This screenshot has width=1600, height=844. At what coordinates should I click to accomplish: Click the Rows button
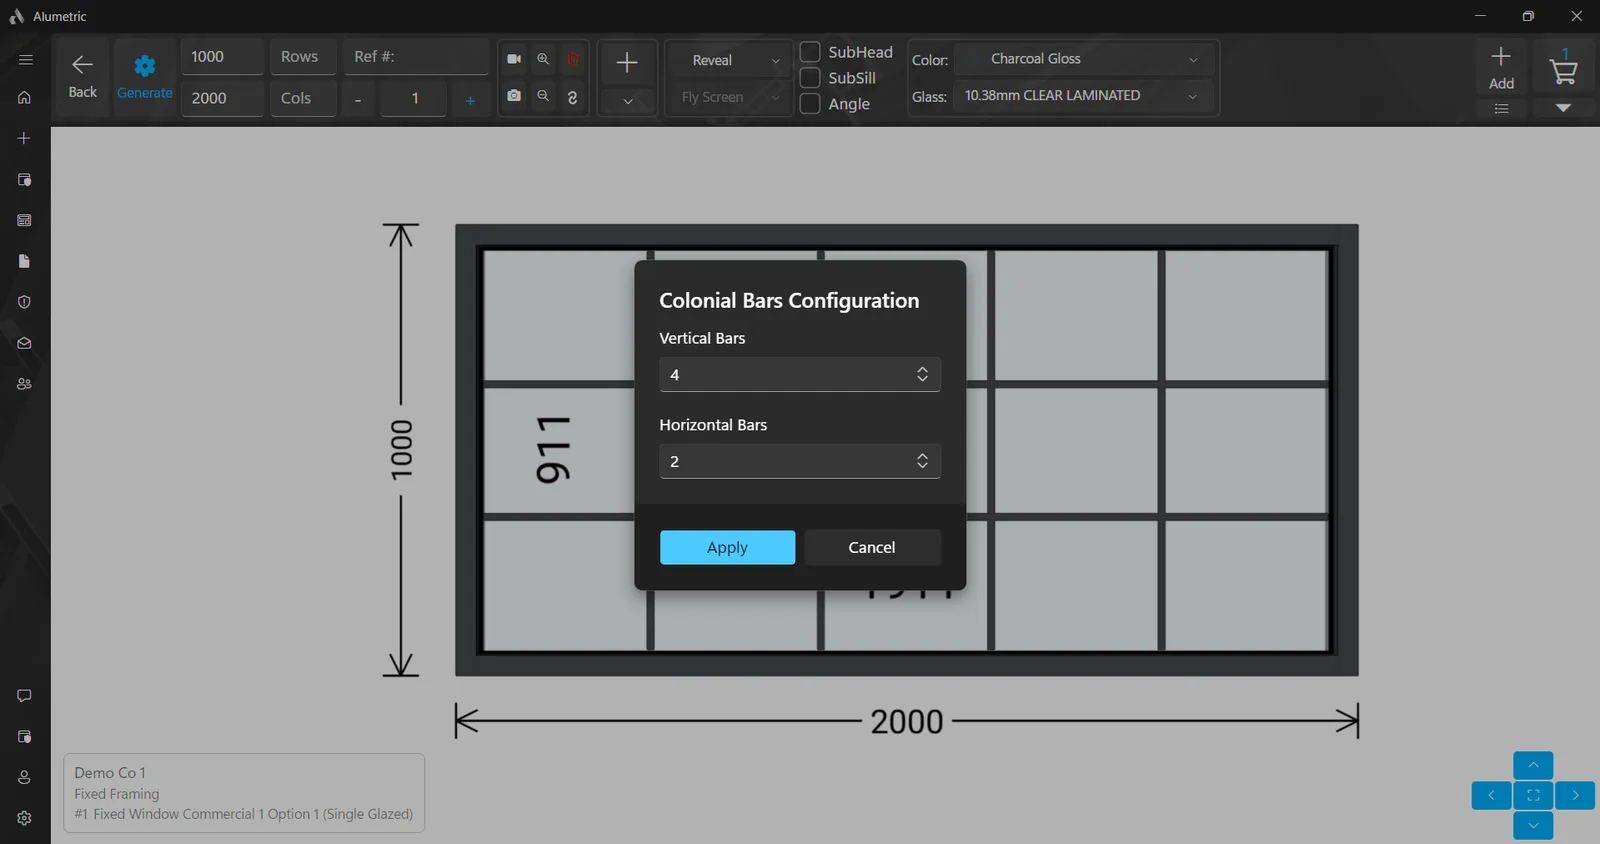point(302,57)
